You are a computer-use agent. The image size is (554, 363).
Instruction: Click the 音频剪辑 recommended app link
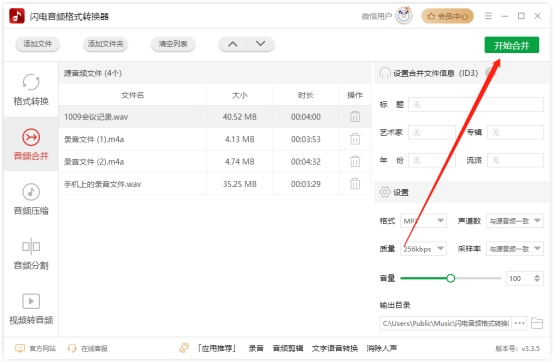[x=288, y=349]
